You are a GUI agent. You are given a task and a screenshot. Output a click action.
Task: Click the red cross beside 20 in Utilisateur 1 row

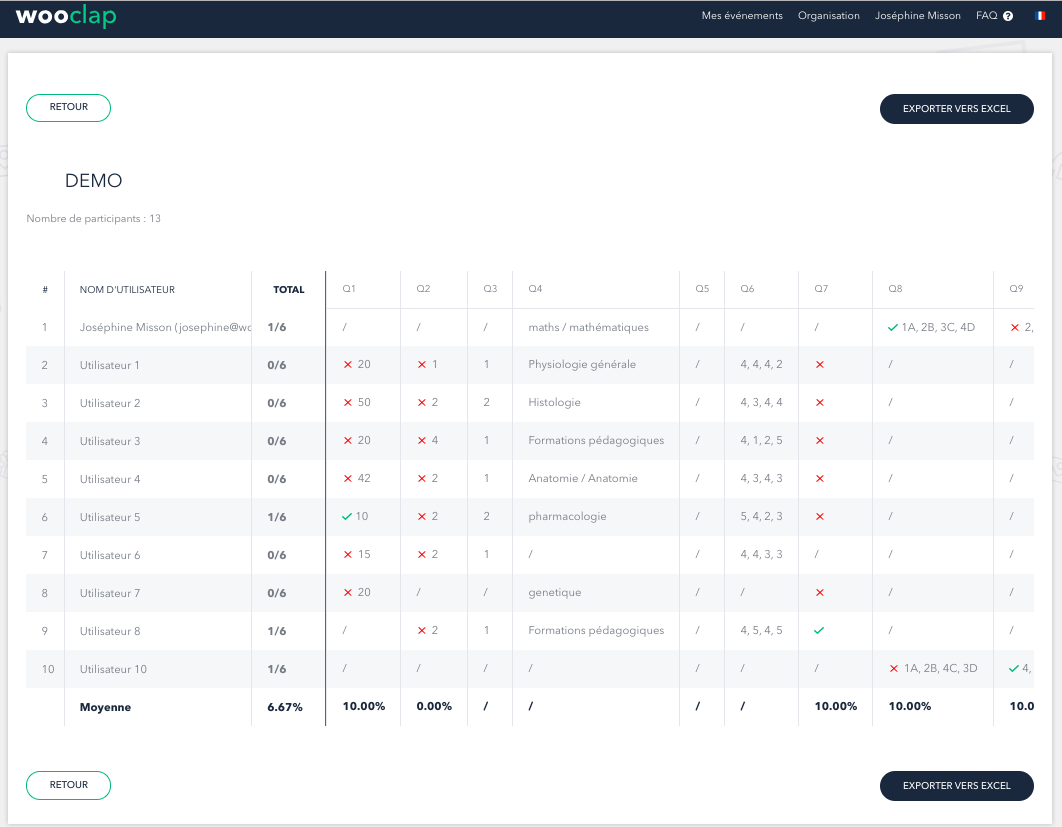click(x=347, y=364)
